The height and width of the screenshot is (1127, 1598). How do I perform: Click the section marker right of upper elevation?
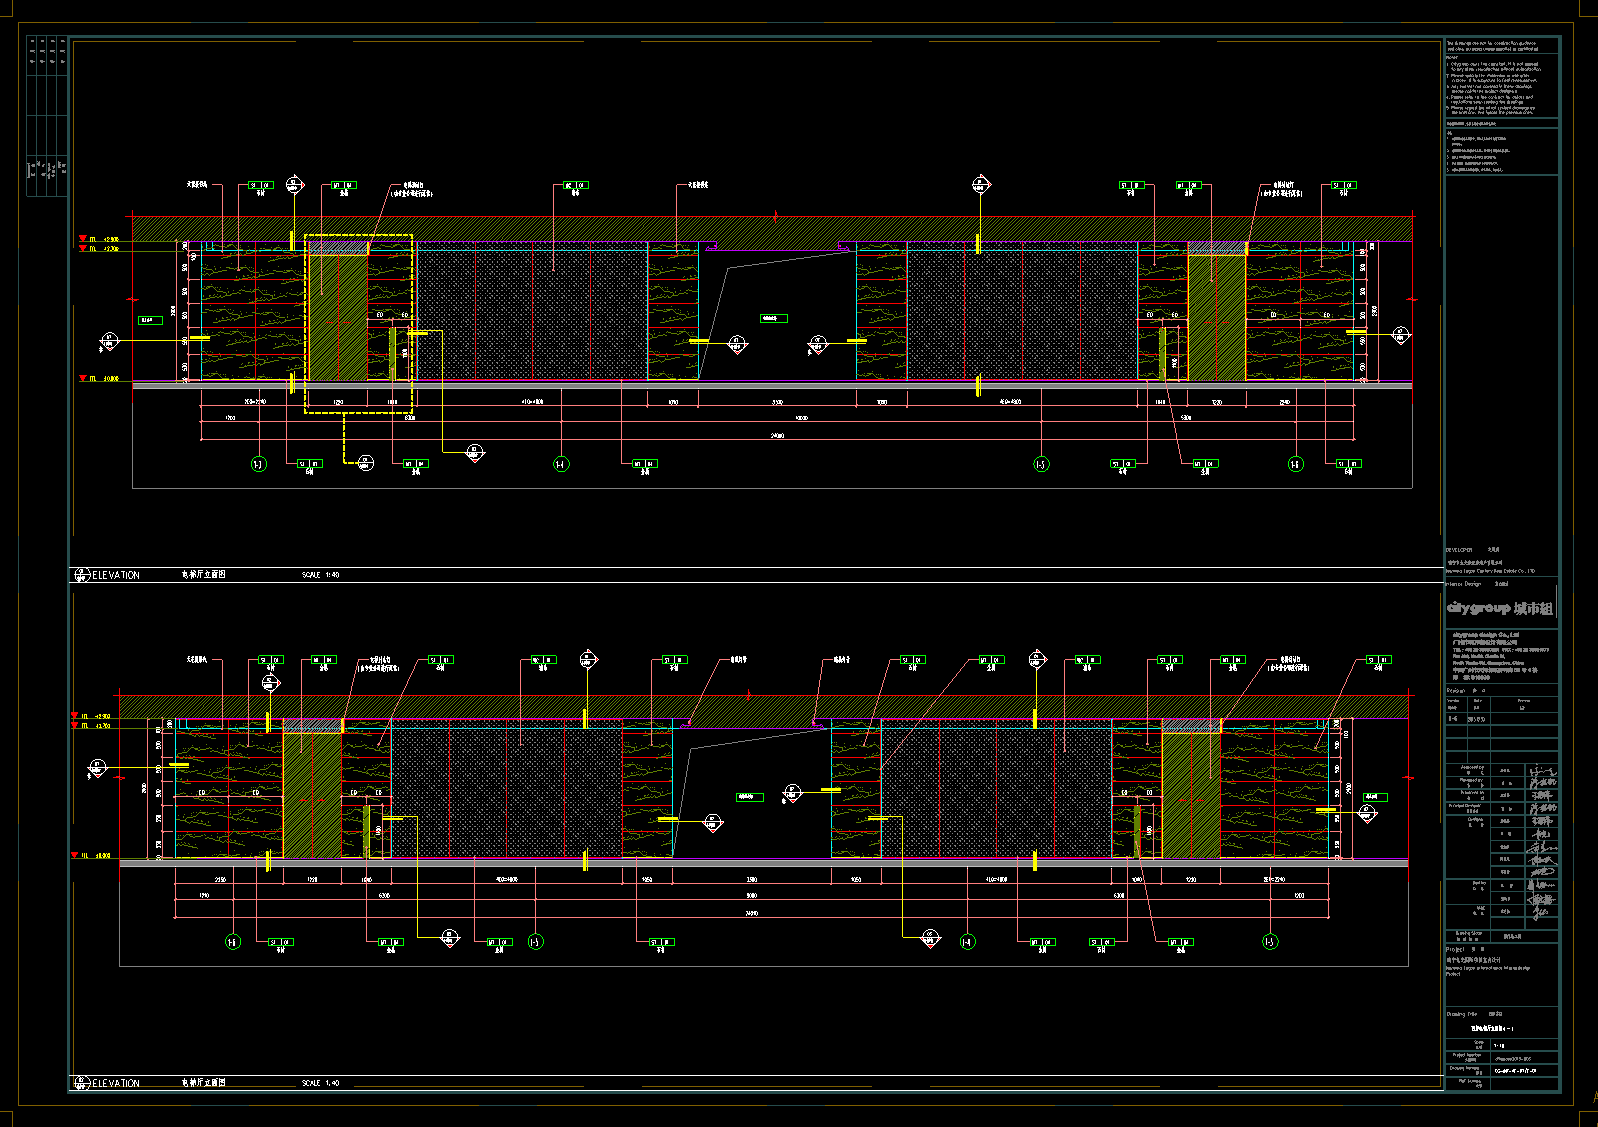(1399, 335)
